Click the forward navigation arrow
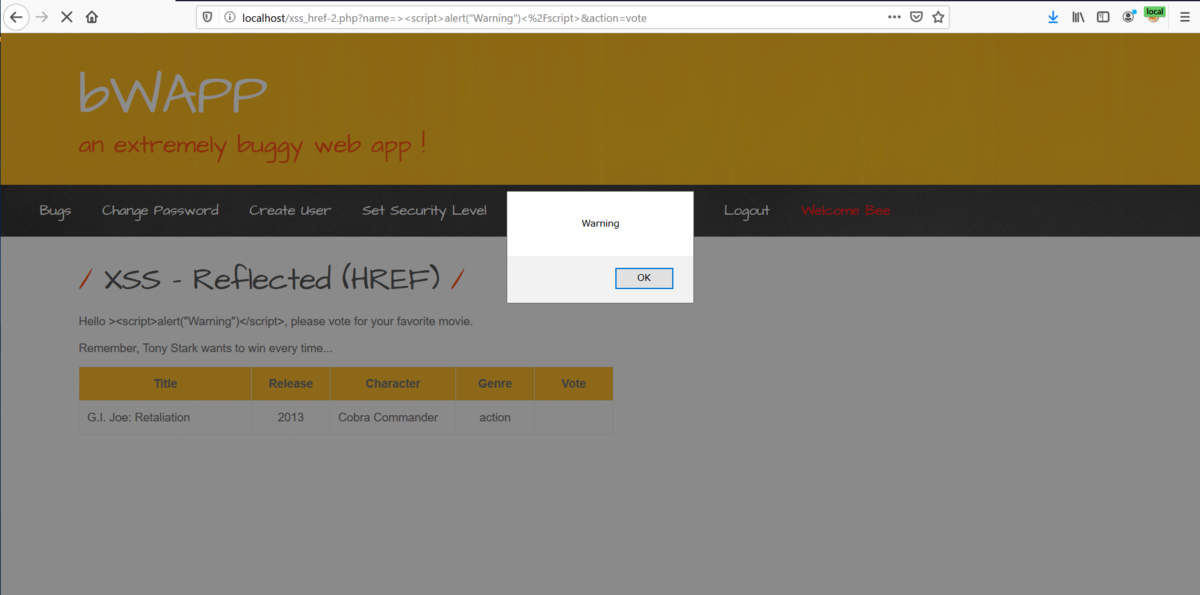 pos(42,17)
